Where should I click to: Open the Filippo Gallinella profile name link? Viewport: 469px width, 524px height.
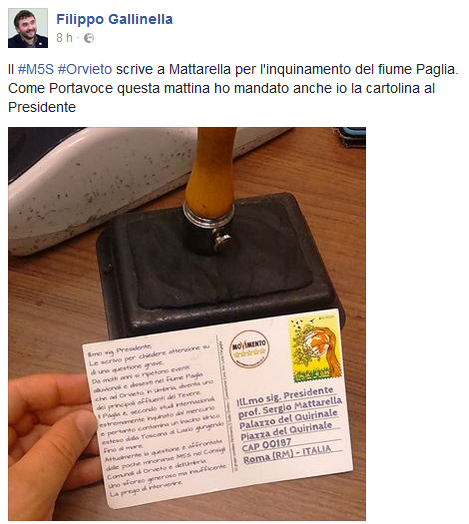tap(114, 19)
